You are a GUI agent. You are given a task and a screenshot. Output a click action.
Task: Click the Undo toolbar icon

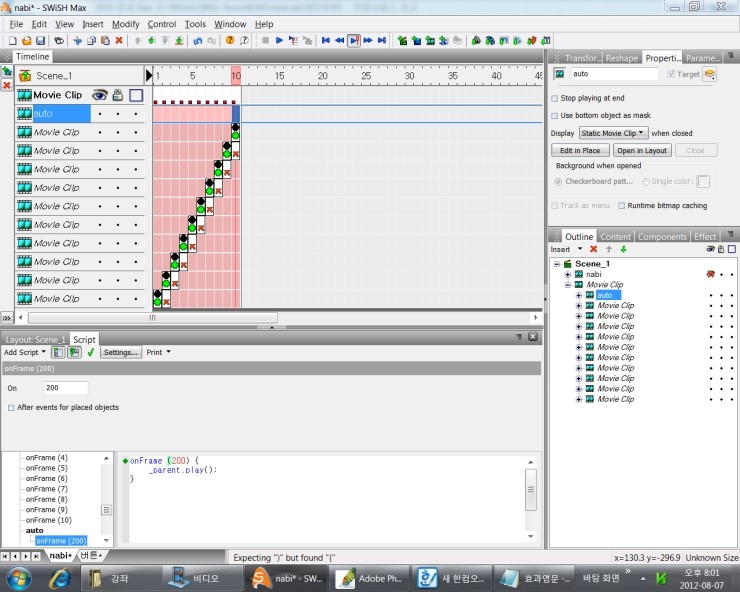[x=198, y=41]
